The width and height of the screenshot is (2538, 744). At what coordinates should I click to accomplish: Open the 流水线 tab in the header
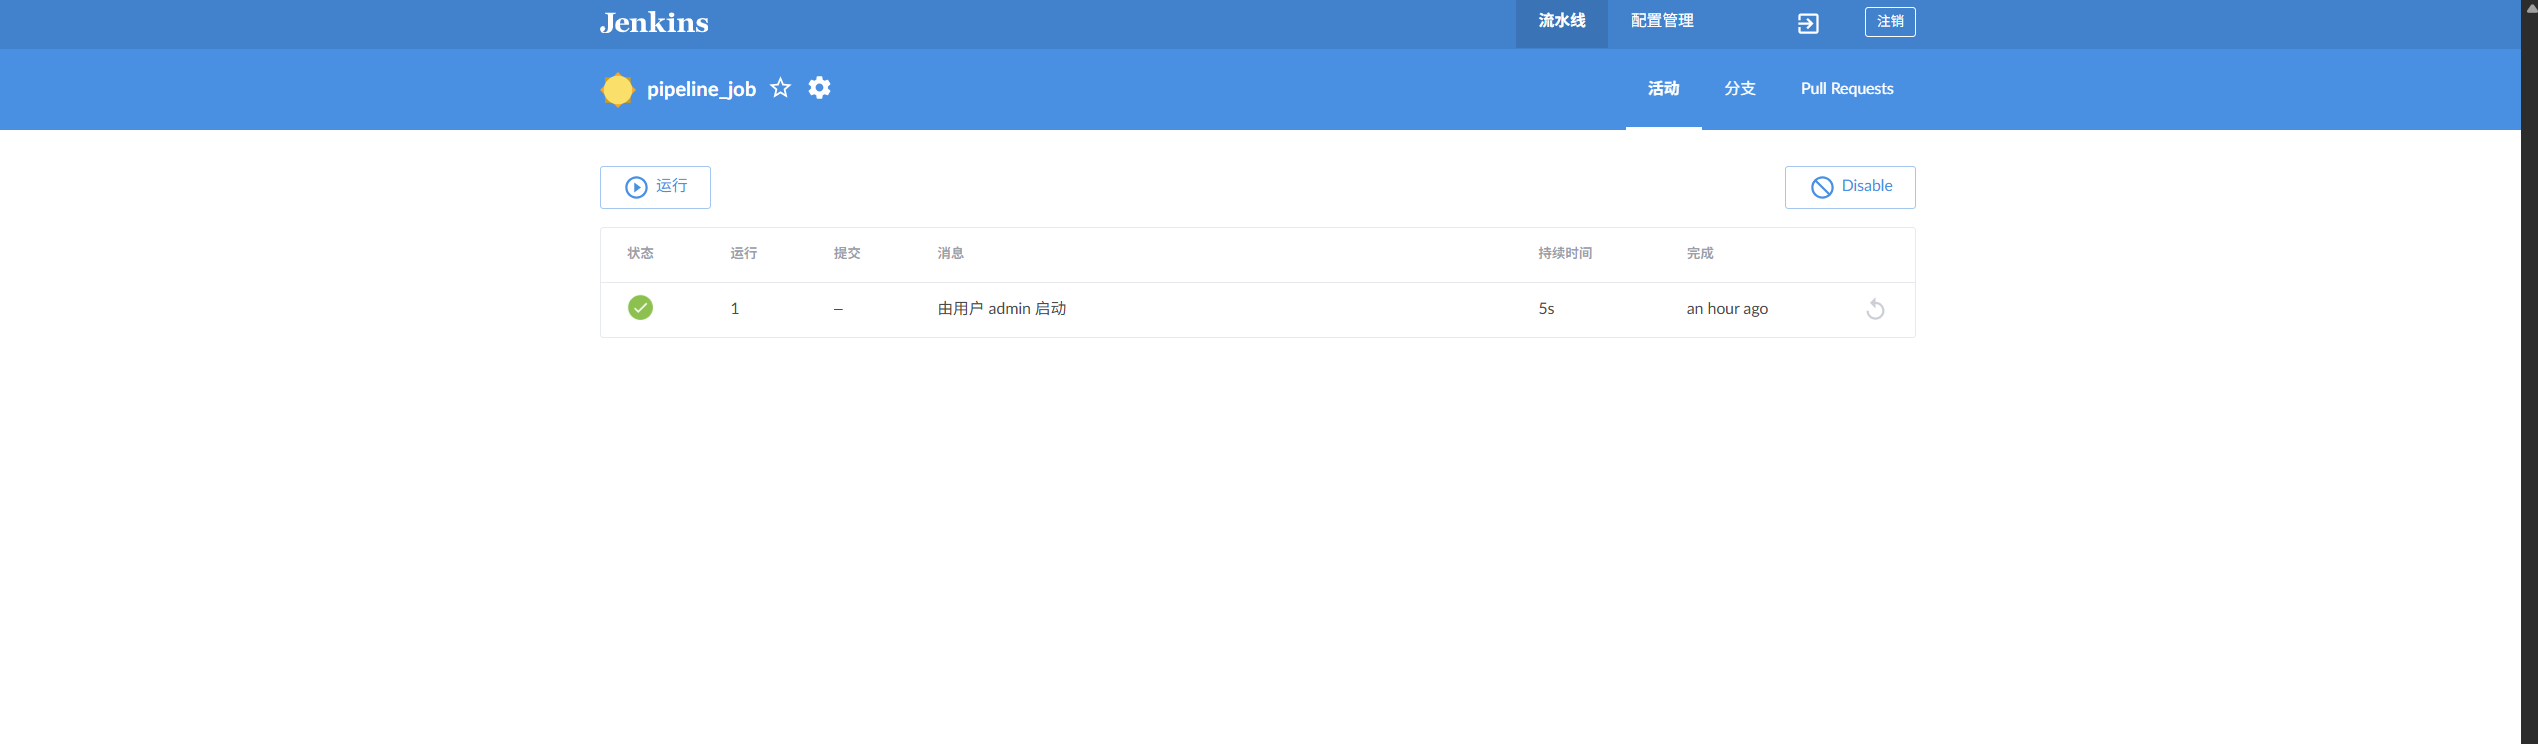(1561, 22)
